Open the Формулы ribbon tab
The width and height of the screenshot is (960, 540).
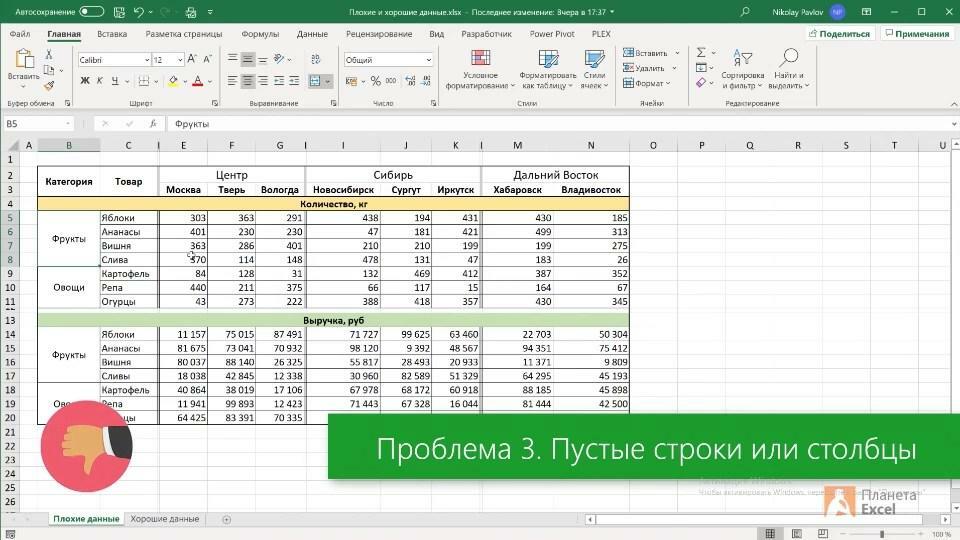pyautogui.click(x=260, y=33)
